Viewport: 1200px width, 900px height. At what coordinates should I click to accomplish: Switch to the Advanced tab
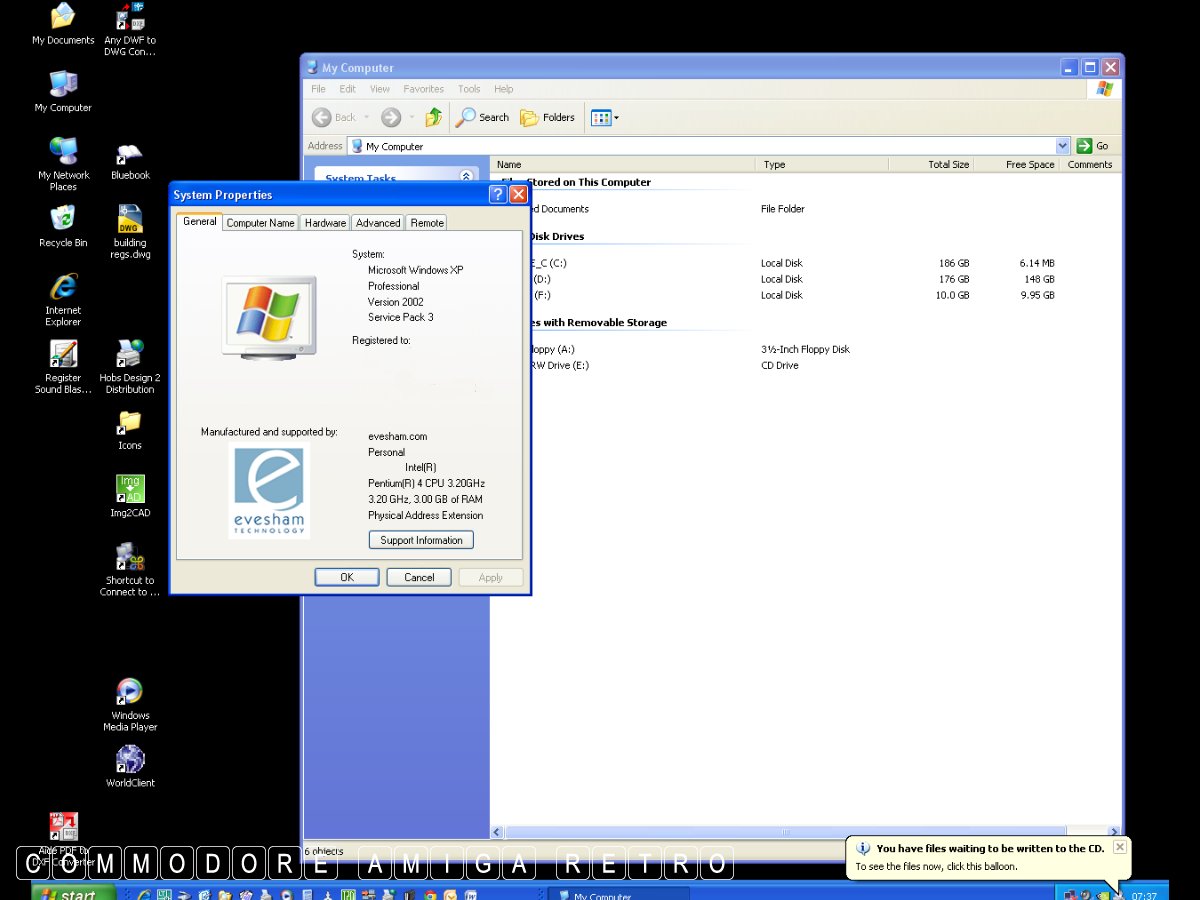click(378, 223)
